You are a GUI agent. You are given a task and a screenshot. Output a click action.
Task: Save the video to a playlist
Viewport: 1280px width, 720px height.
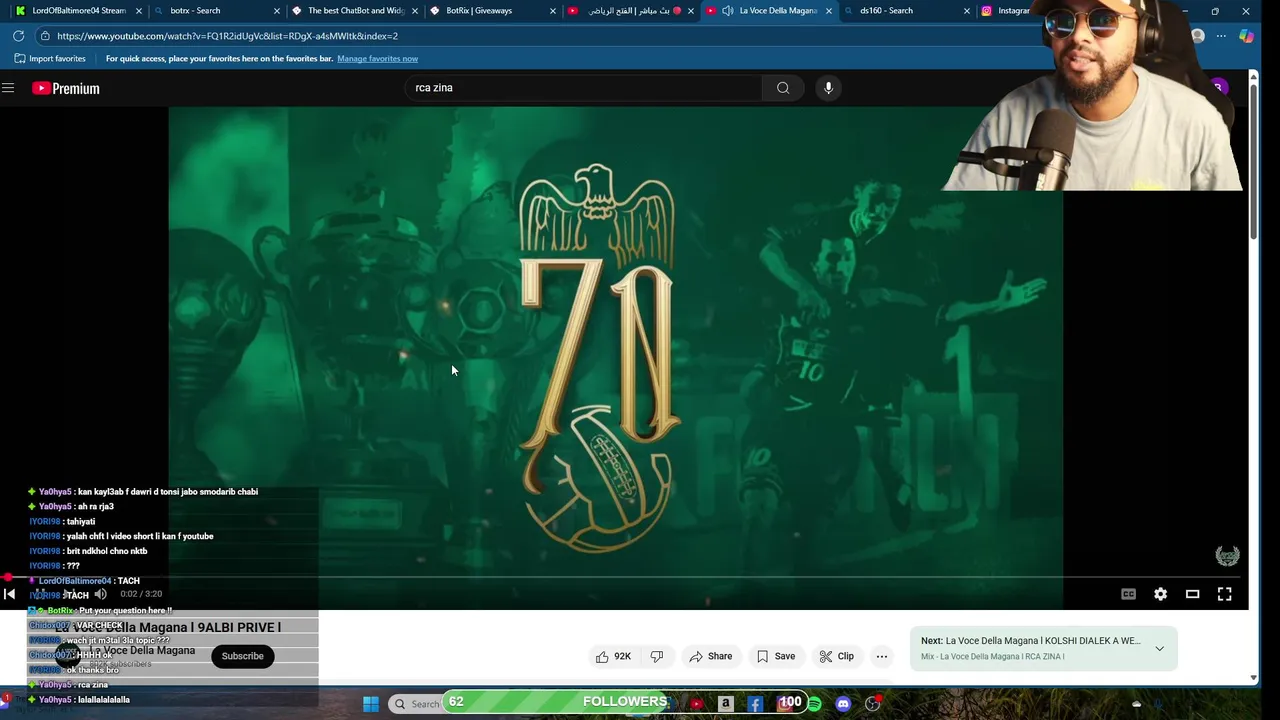tap(776, 656)
